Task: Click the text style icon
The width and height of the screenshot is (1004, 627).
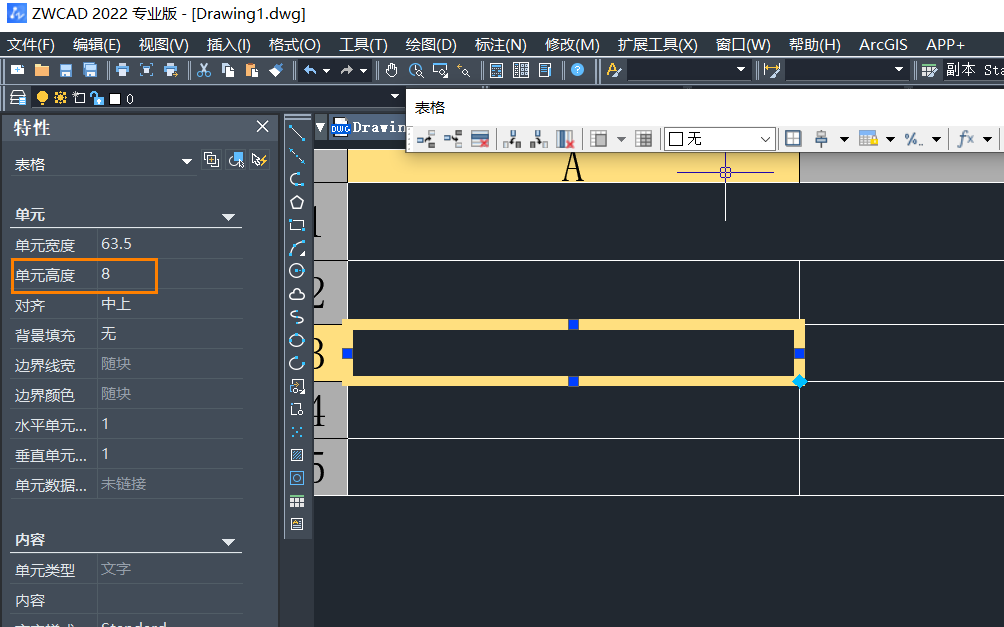Action: tap(613, 70)
